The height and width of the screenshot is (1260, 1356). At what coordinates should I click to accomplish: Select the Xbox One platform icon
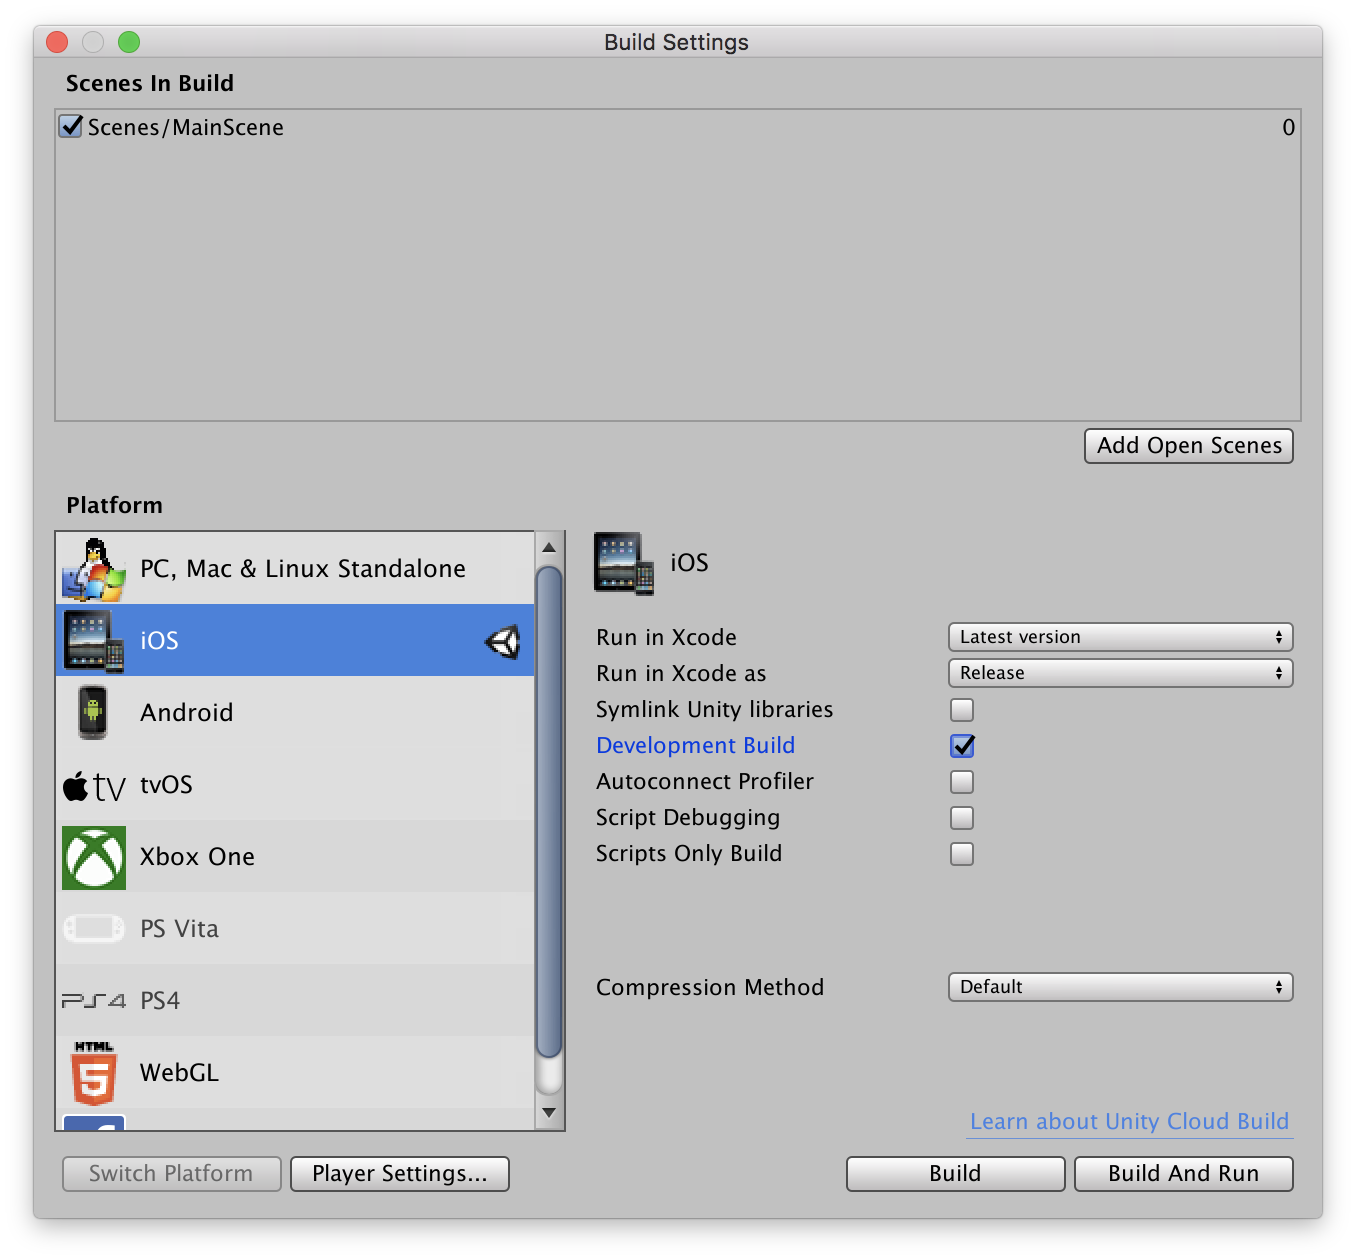(93, 856)
